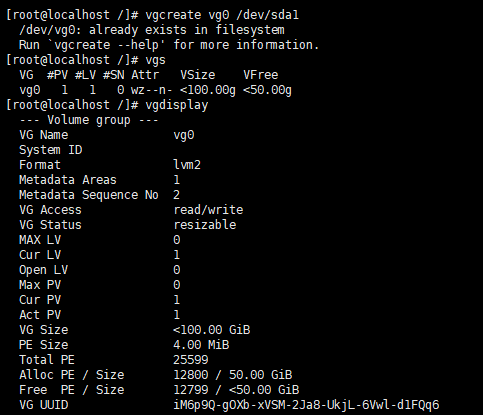Click the vgcreate vg0 /dev/sda1 command text
This screenshot has height=415, width=483.
222,15
